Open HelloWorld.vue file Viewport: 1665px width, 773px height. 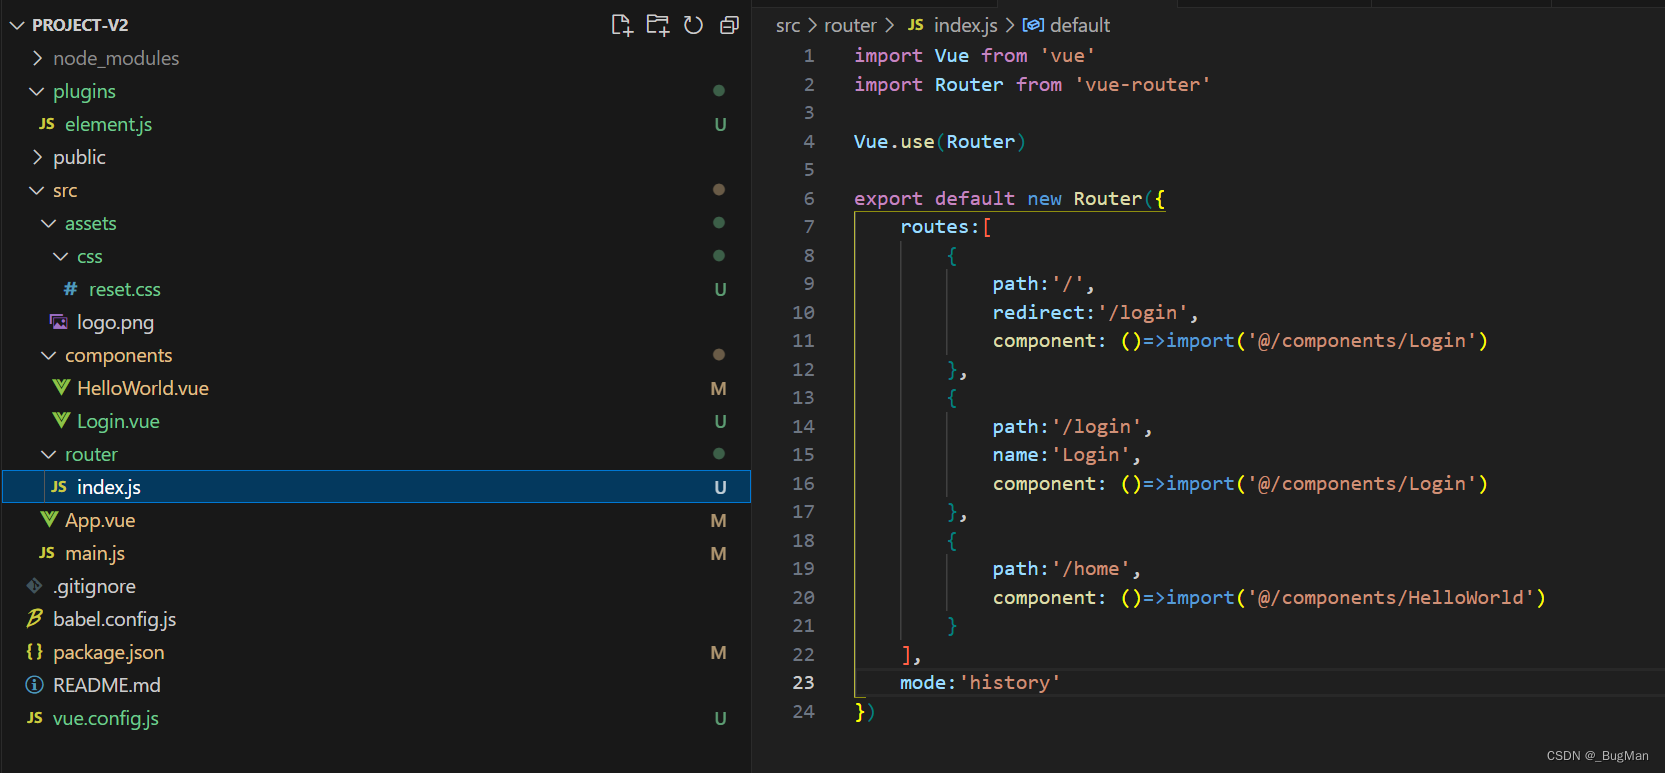tap(143, 388)
